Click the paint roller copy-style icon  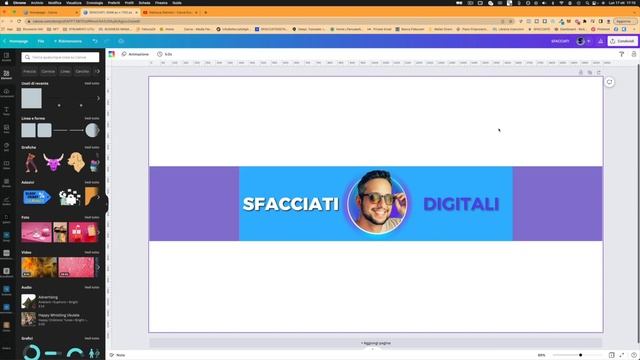coord(622,54)
